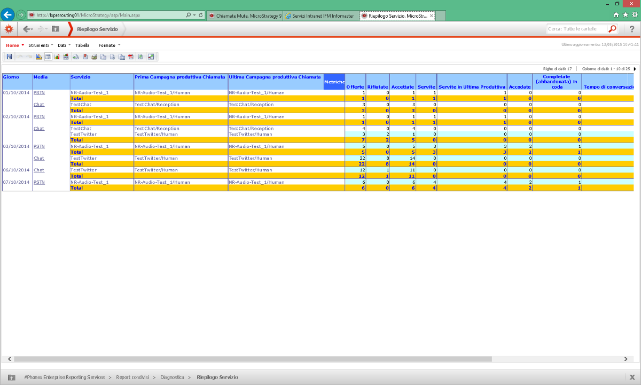
Task: Click the red PDF export toolbar icon
Action: (131, 57)
